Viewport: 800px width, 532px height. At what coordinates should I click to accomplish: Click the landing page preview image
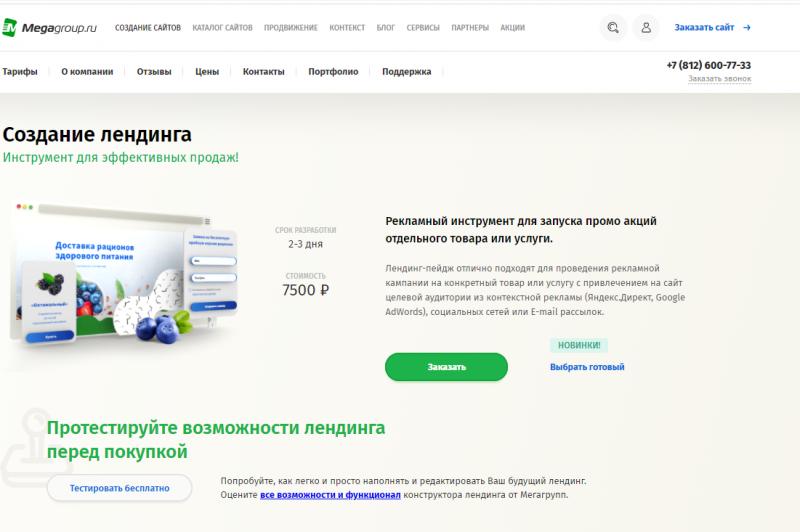(x=124, y=274)
